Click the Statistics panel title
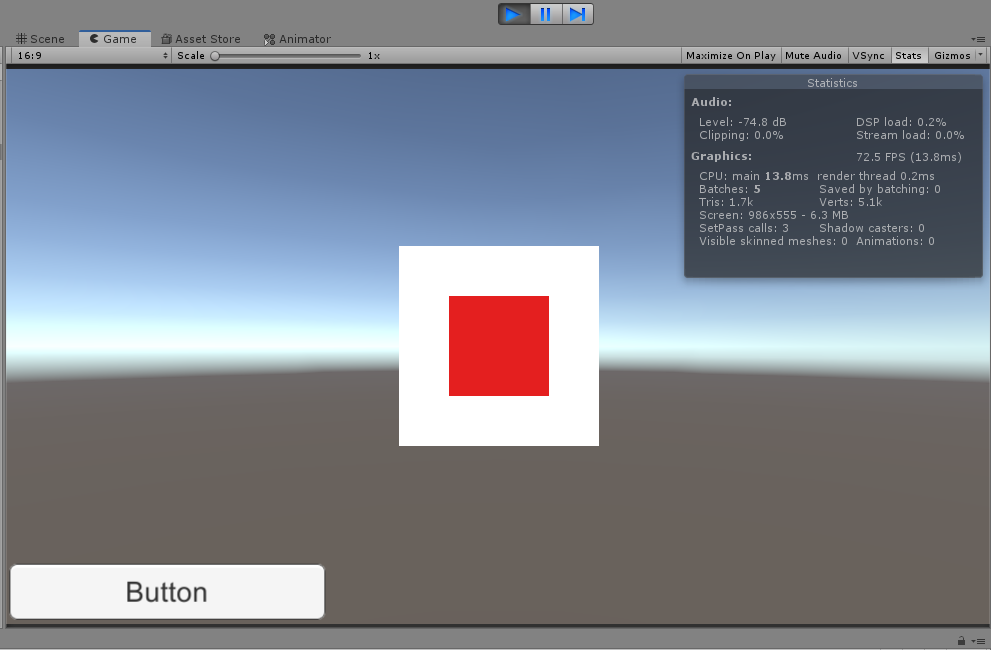The image size is (991, 650). pos(832,83)
